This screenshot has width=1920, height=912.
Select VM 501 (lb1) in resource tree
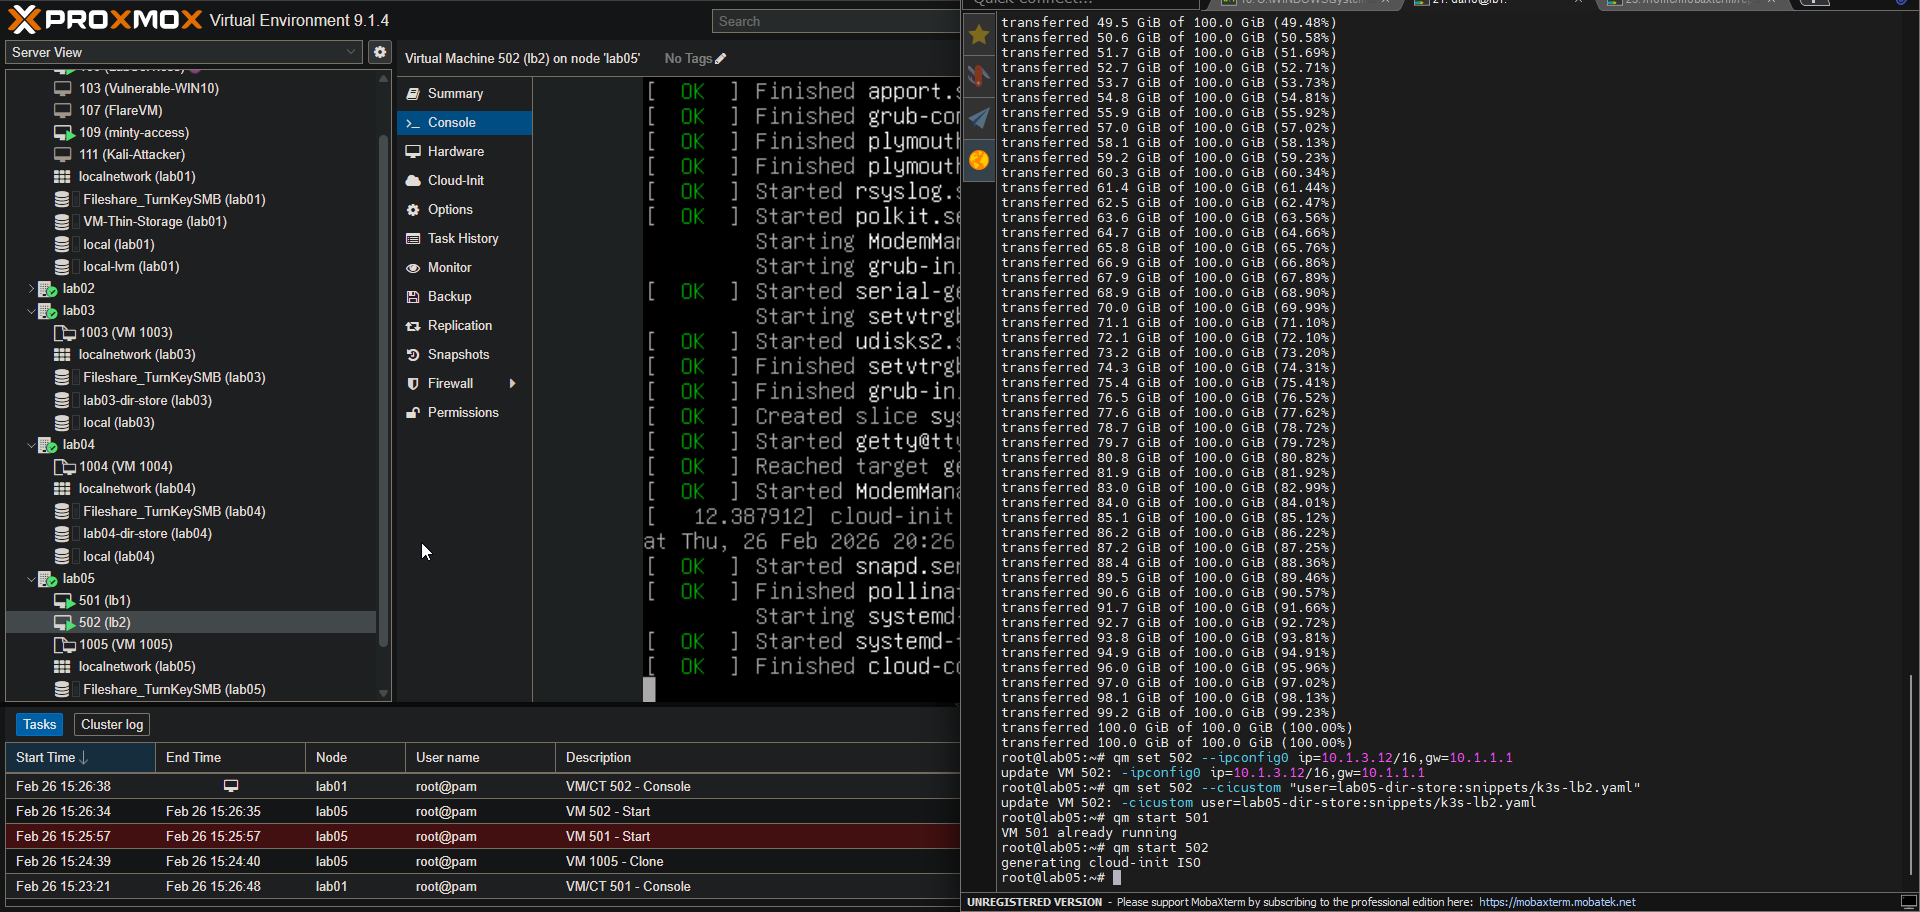tap(105, 601)
